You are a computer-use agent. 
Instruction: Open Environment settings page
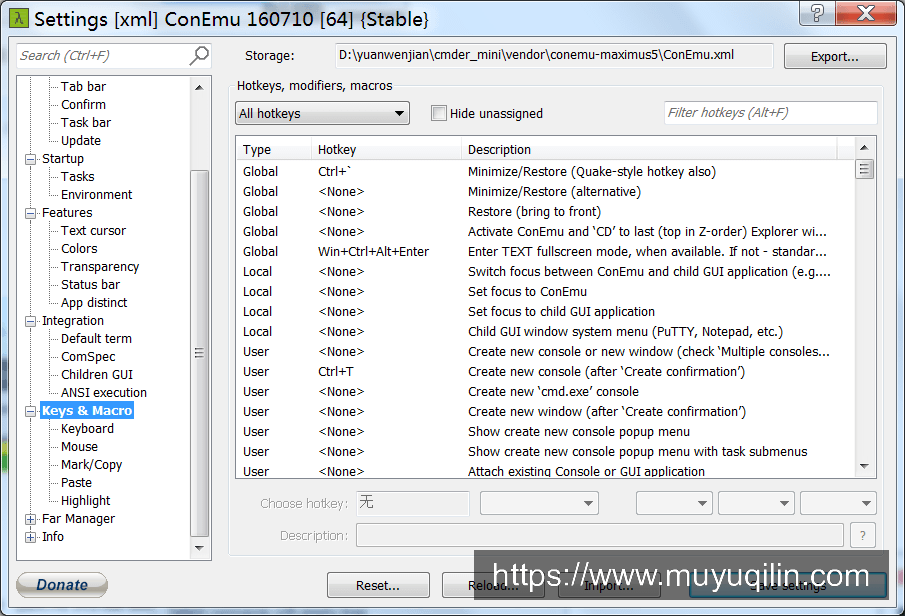[x=96, y=195]
